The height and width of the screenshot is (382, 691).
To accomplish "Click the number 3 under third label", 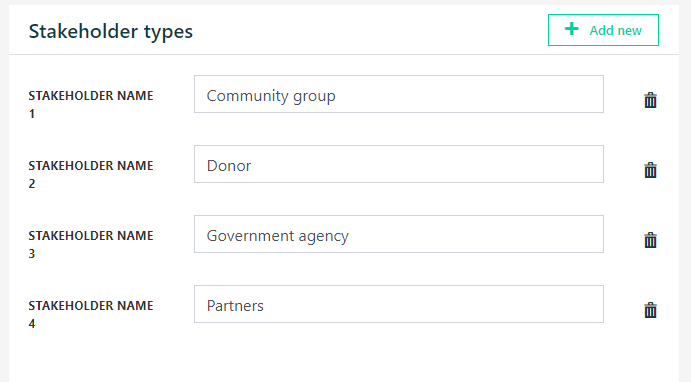I will (x=32, y=254).
